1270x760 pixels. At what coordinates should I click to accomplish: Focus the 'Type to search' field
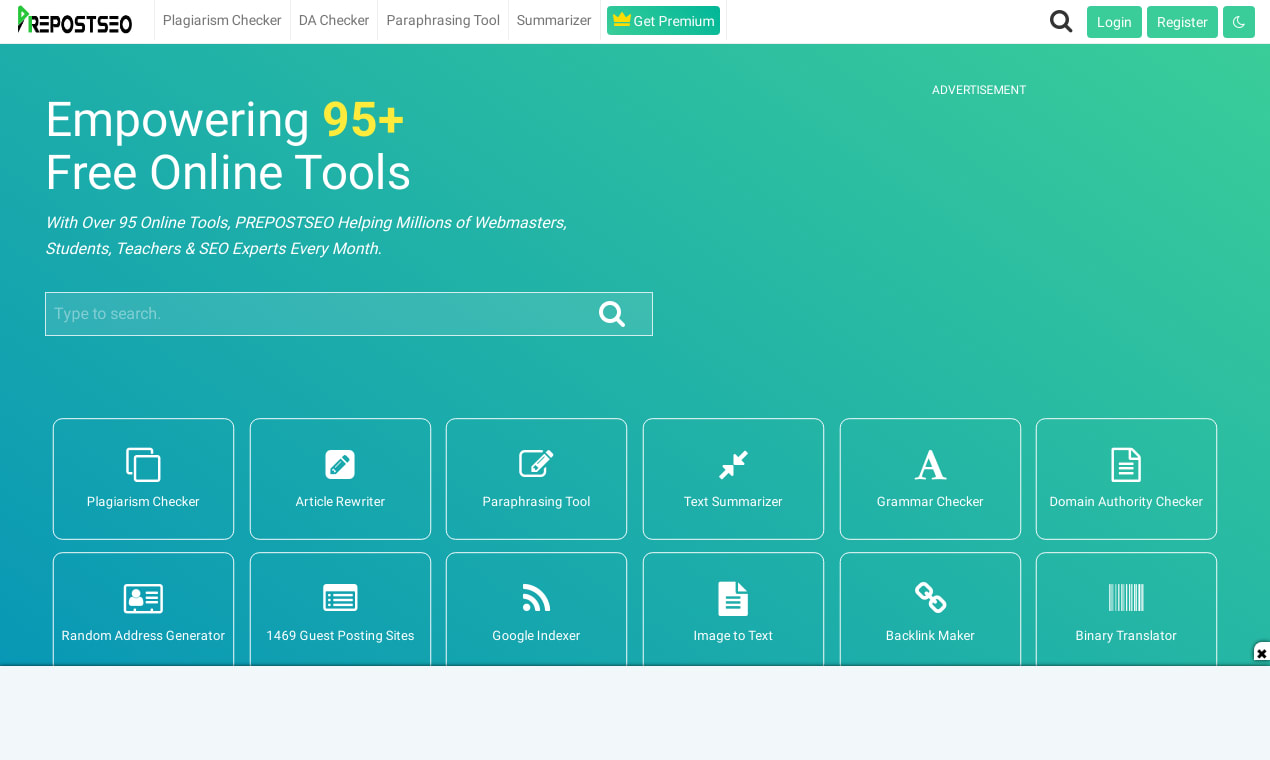pos(349,314)
